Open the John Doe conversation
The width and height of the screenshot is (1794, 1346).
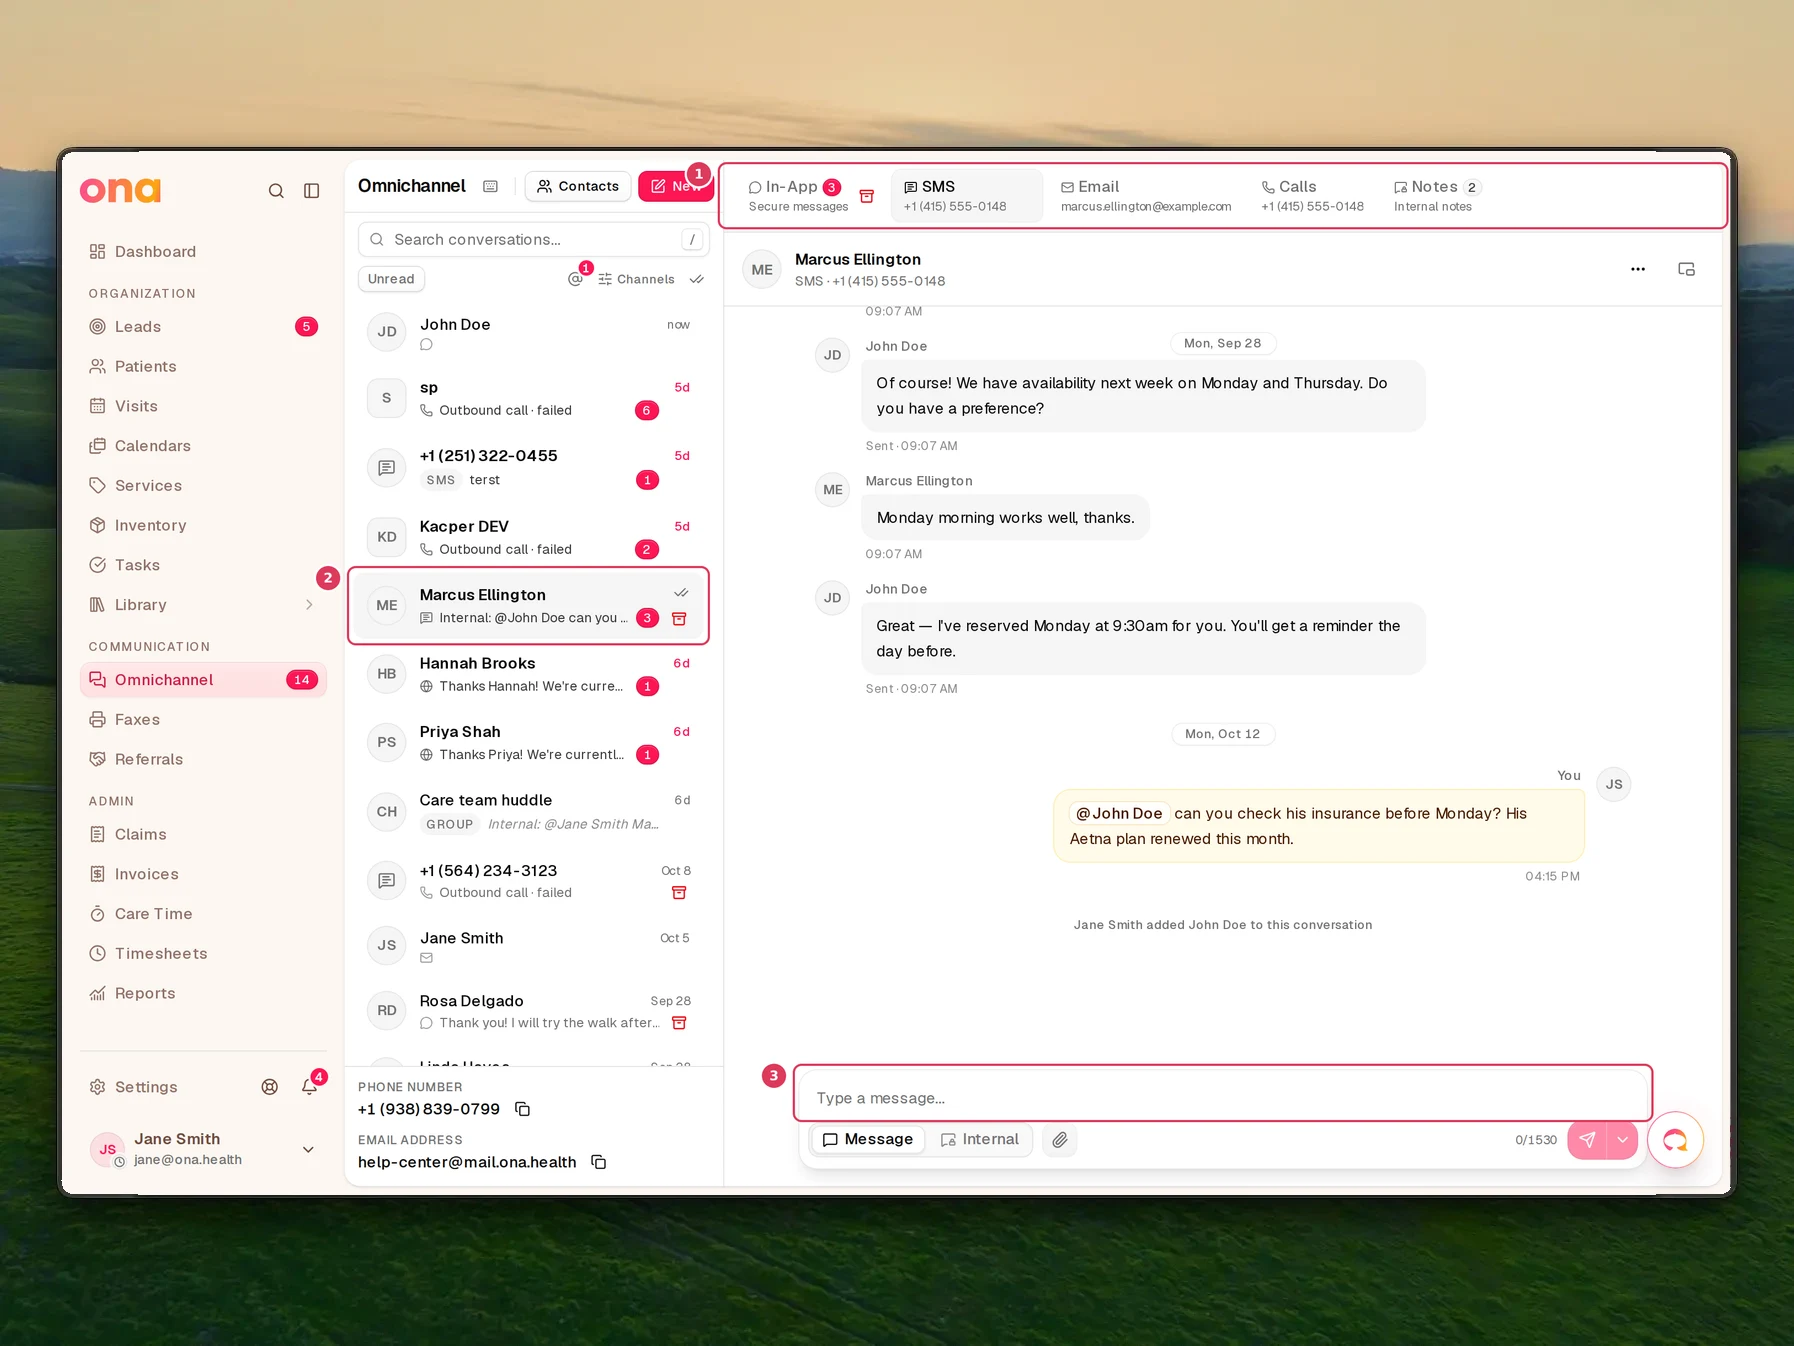point(529,333)
